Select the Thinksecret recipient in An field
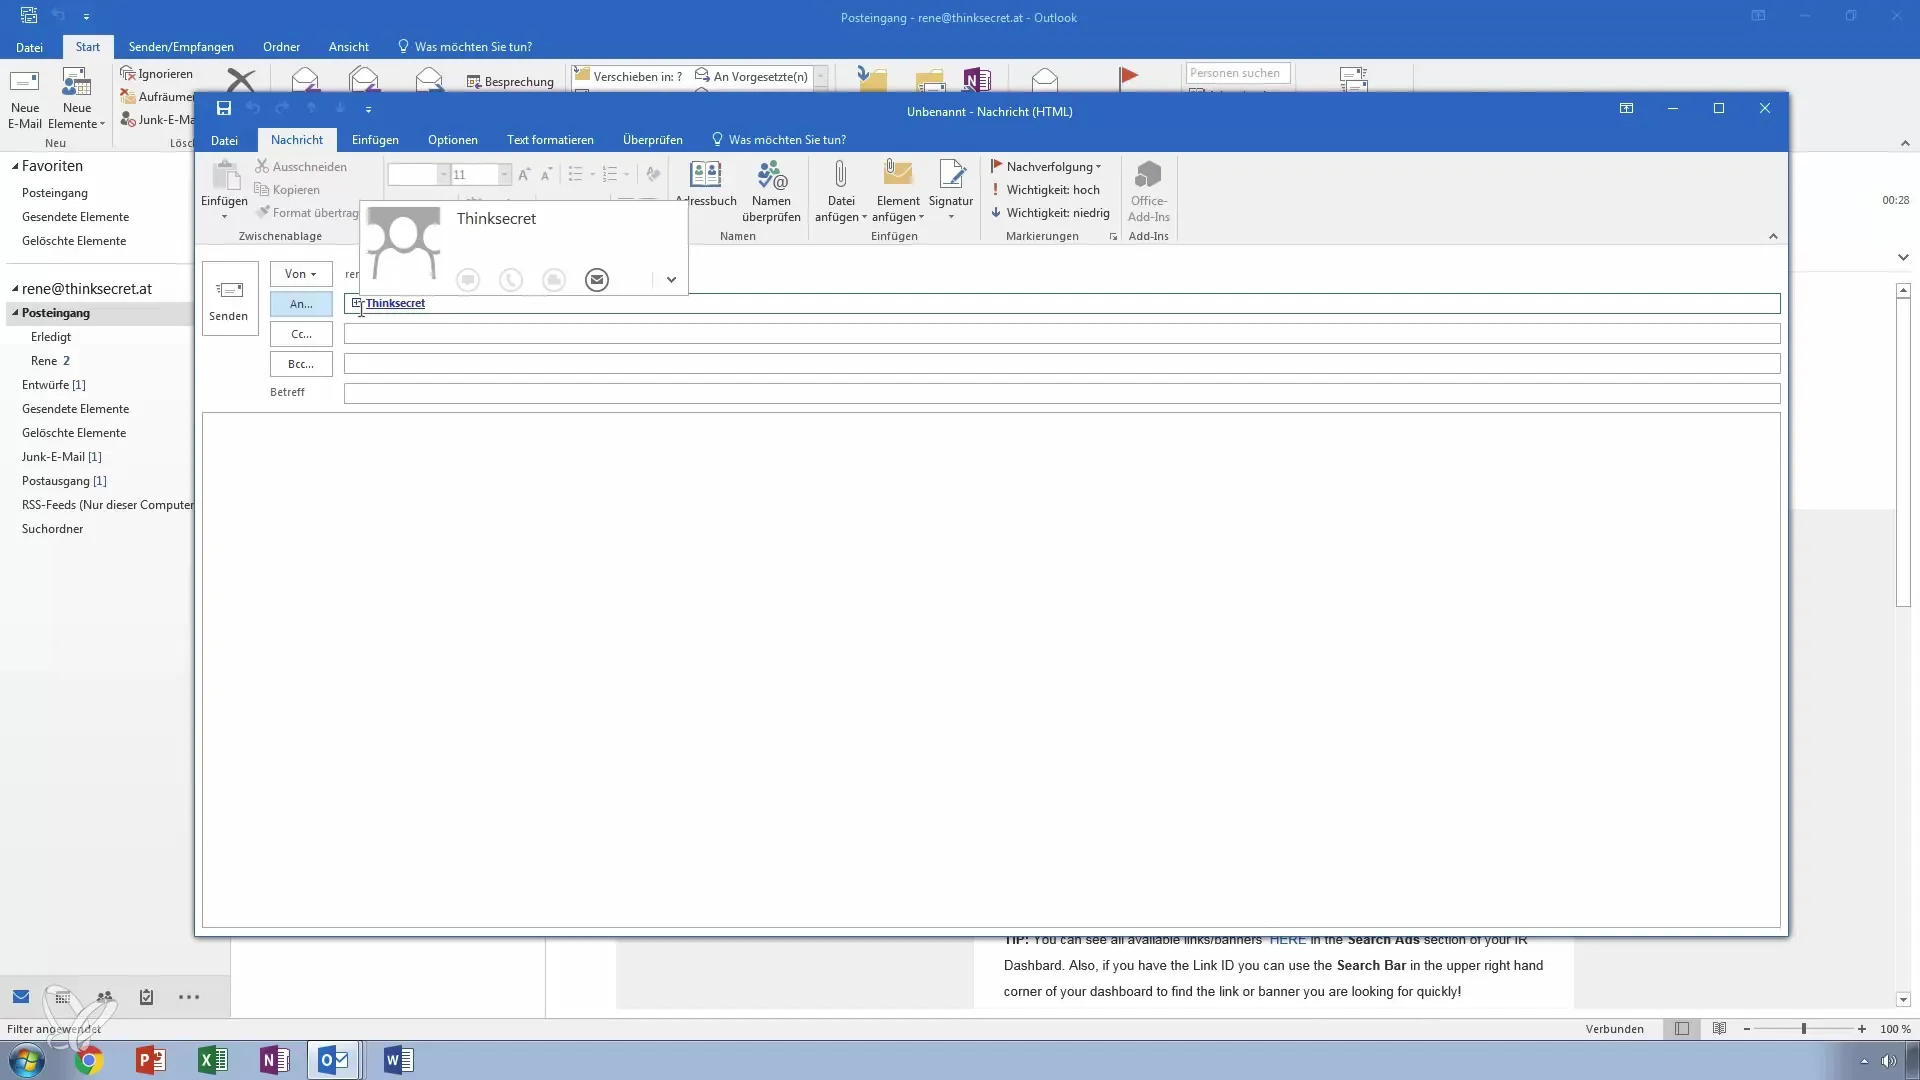 pos(395,303)
